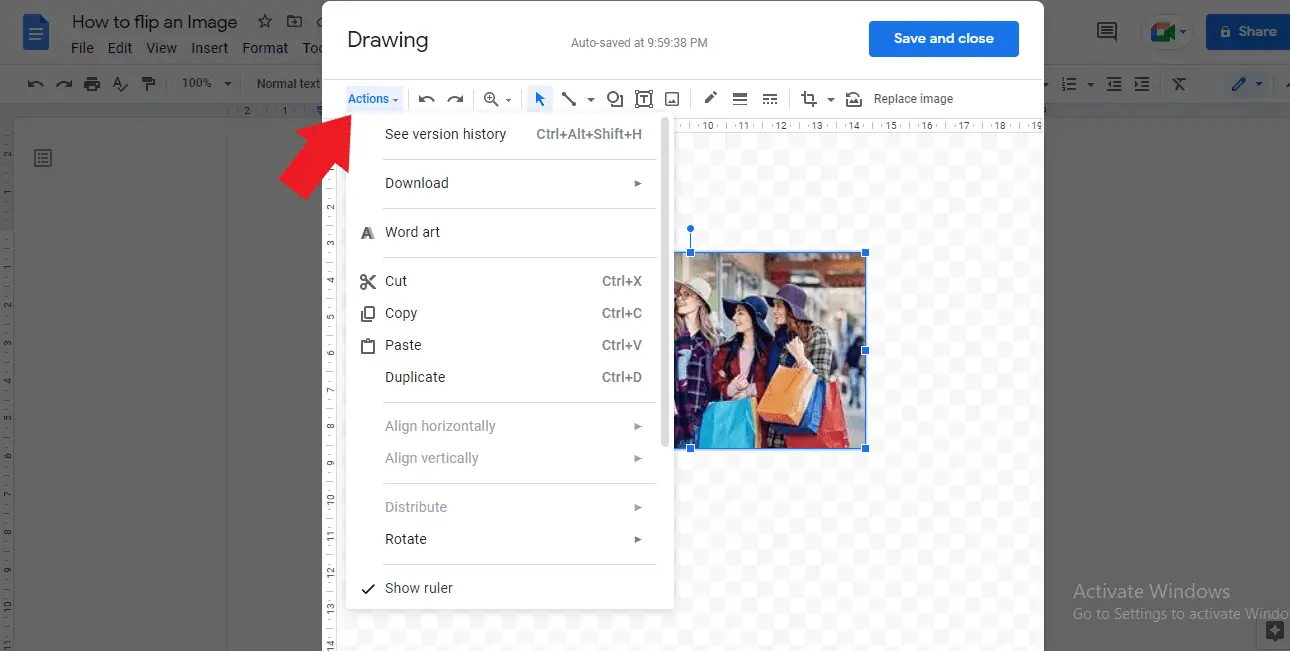Select Duplicate from the Actions menu

[415, 377]
